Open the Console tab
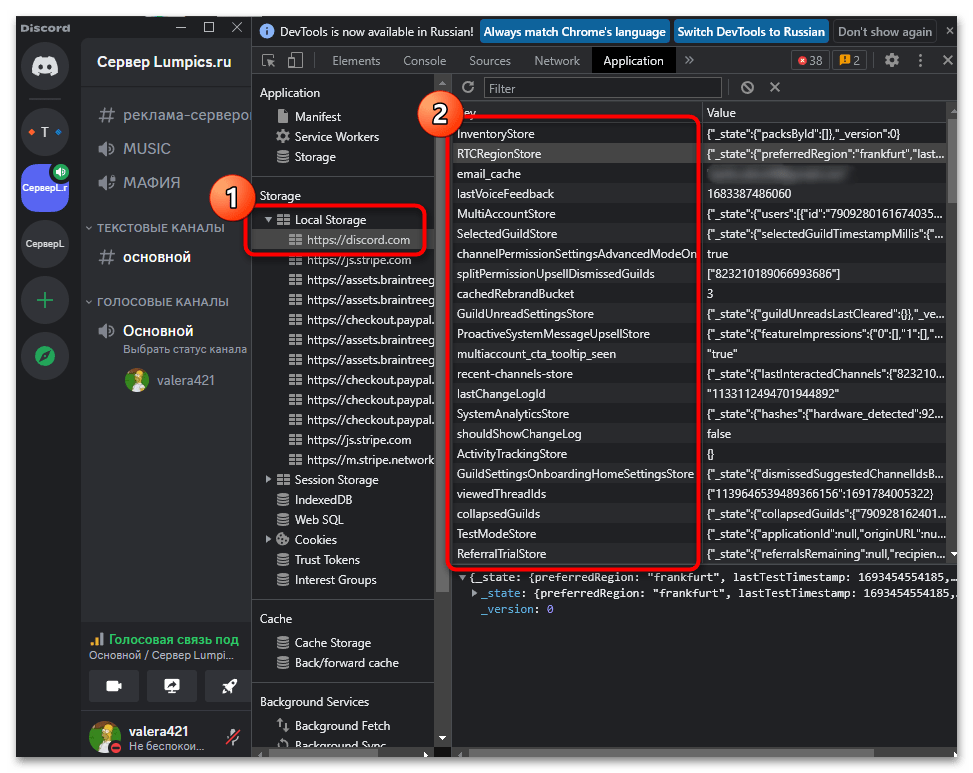The height and width of the screenshot is (773, 973). click(x=423, y=60)
